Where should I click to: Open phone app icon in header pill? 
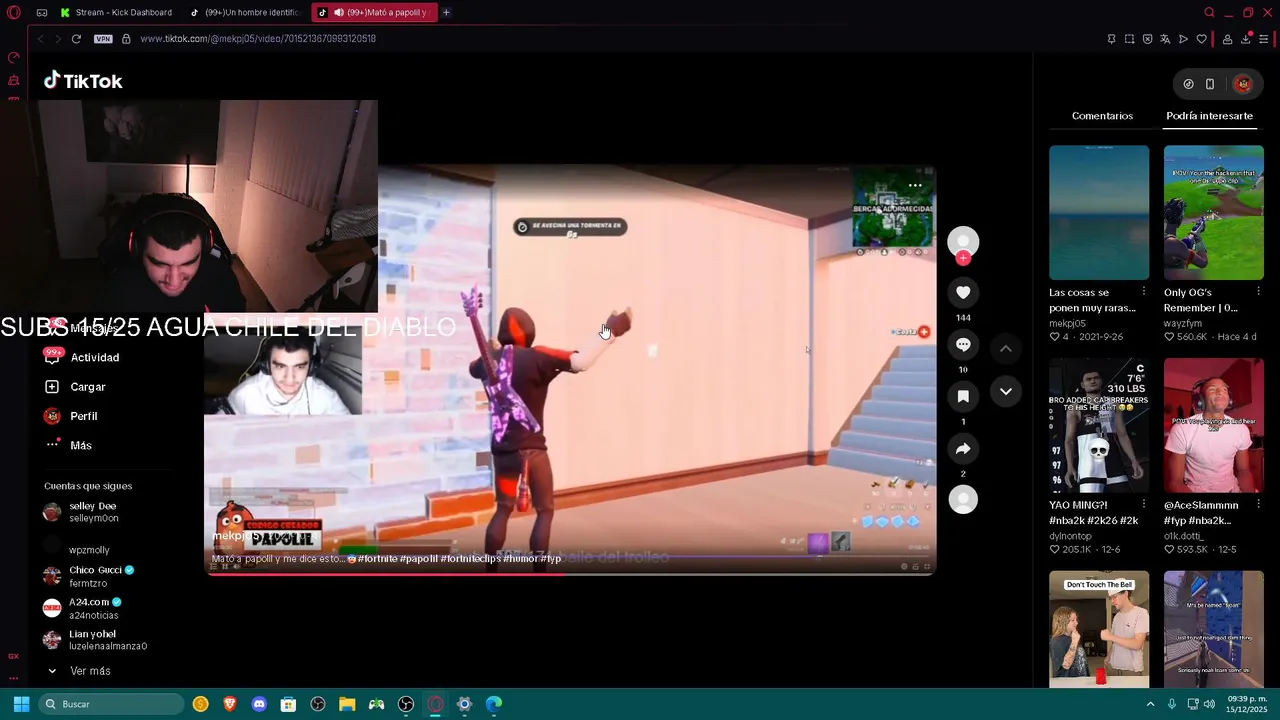coord(1210,84)
